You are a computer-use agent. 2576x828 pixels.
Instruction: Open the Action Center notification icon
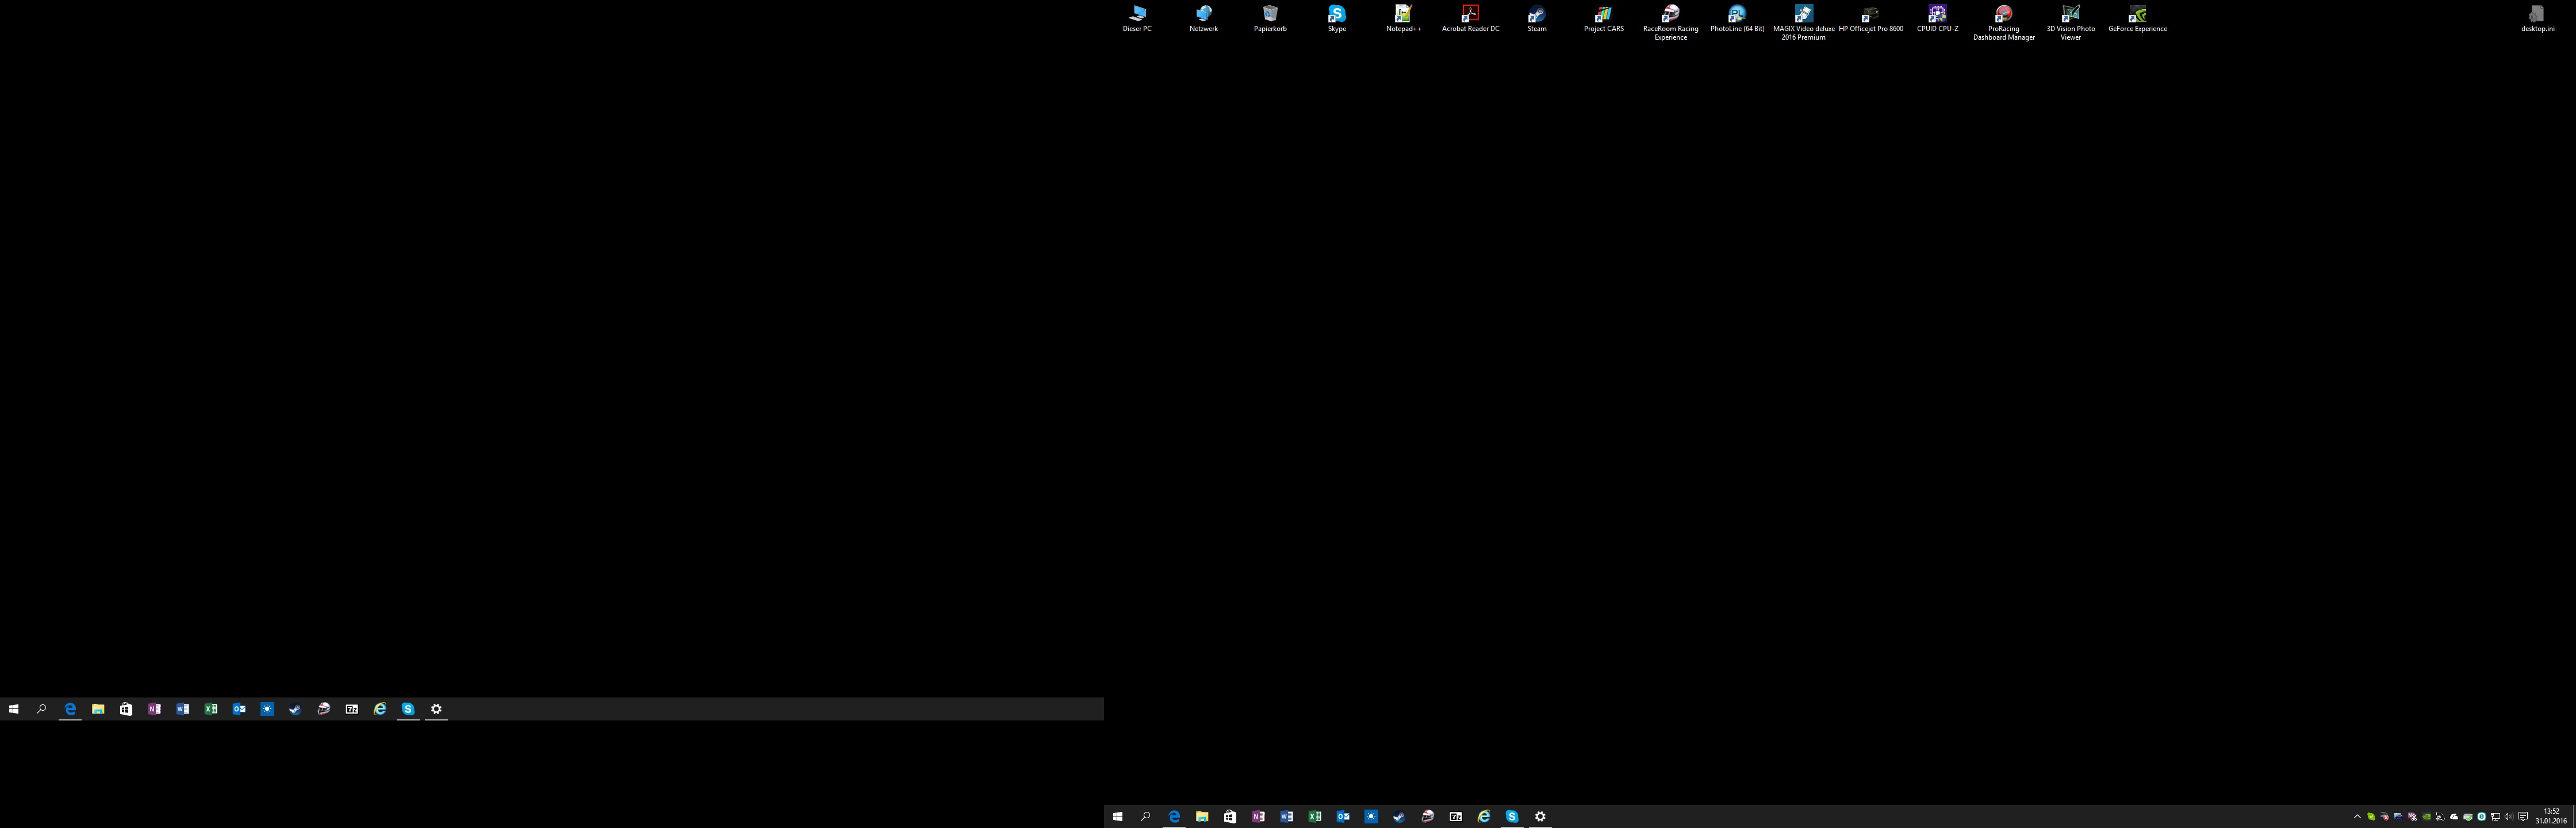(x=2523, y=817)
